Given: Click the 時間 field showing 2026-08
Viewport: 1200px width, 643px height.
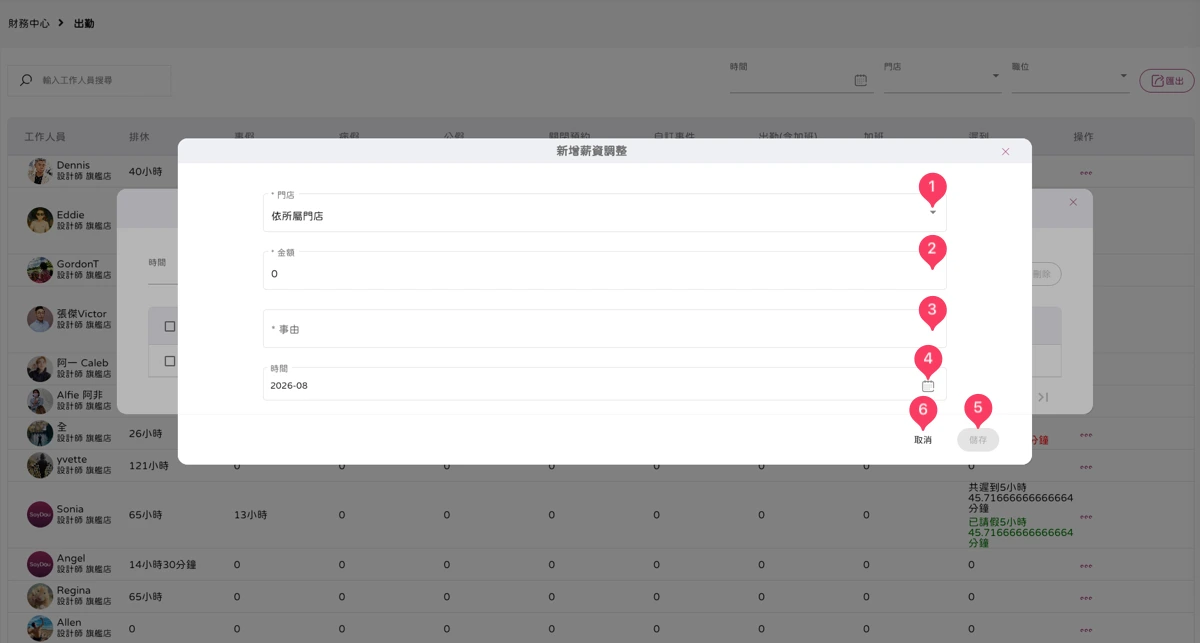Looking at the screenshot, I should pos(604,383).
